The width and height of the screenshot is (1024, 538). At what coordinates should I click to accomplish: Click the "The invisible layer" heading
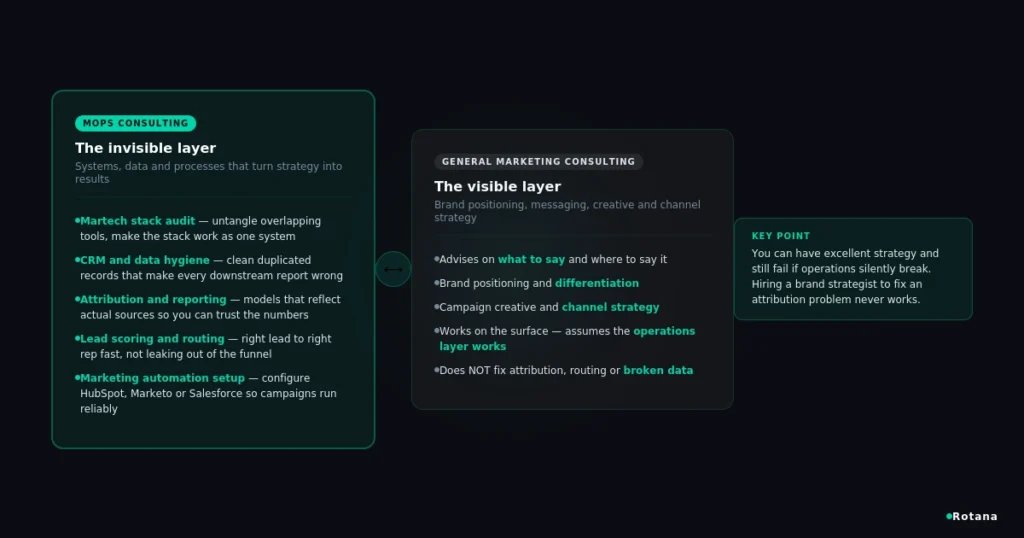(x=145, y=148)
